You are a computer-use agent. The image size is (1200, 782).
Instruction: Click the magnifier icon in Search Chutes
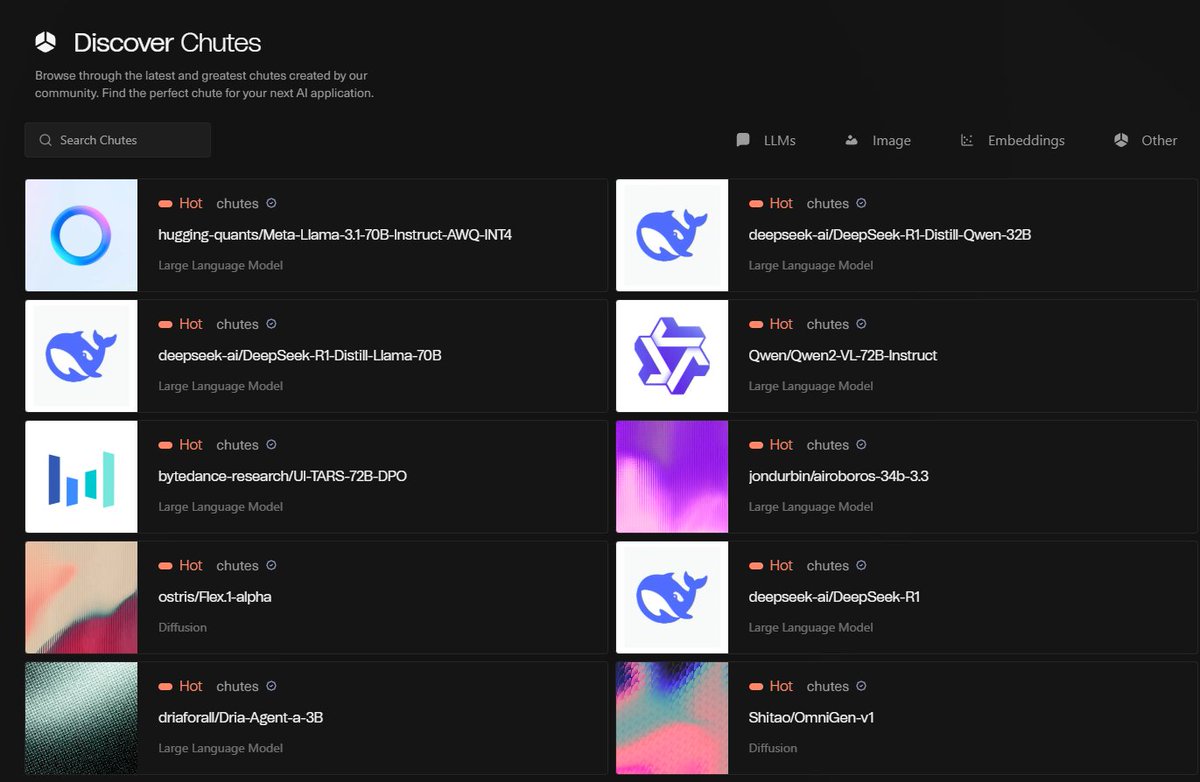[x=45, y=140]
